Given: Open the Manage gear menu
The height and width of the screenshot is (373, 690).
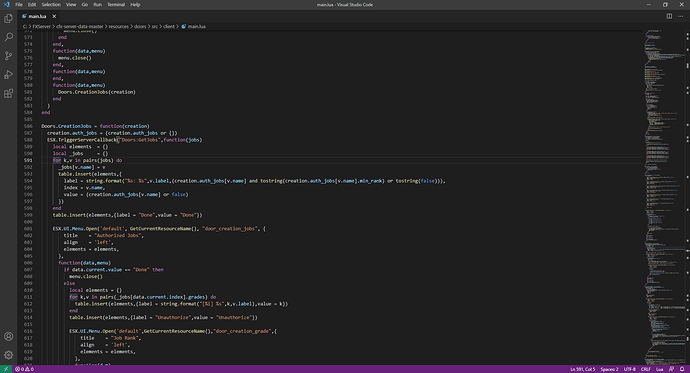Looking at the screenshot, I should [8, 355].
